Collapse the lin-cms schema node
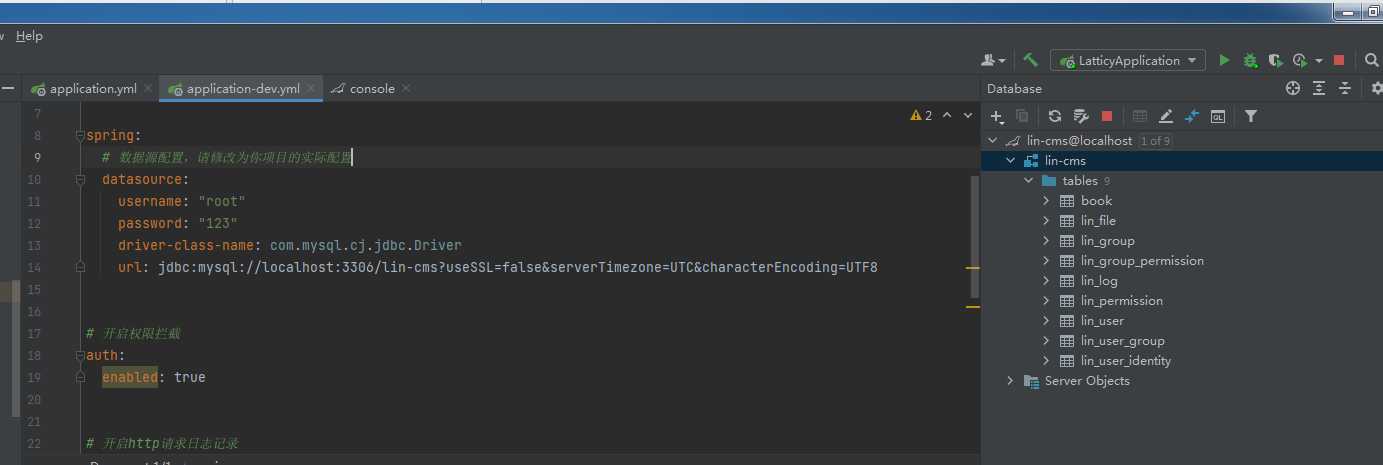 tap(1010, 161)
